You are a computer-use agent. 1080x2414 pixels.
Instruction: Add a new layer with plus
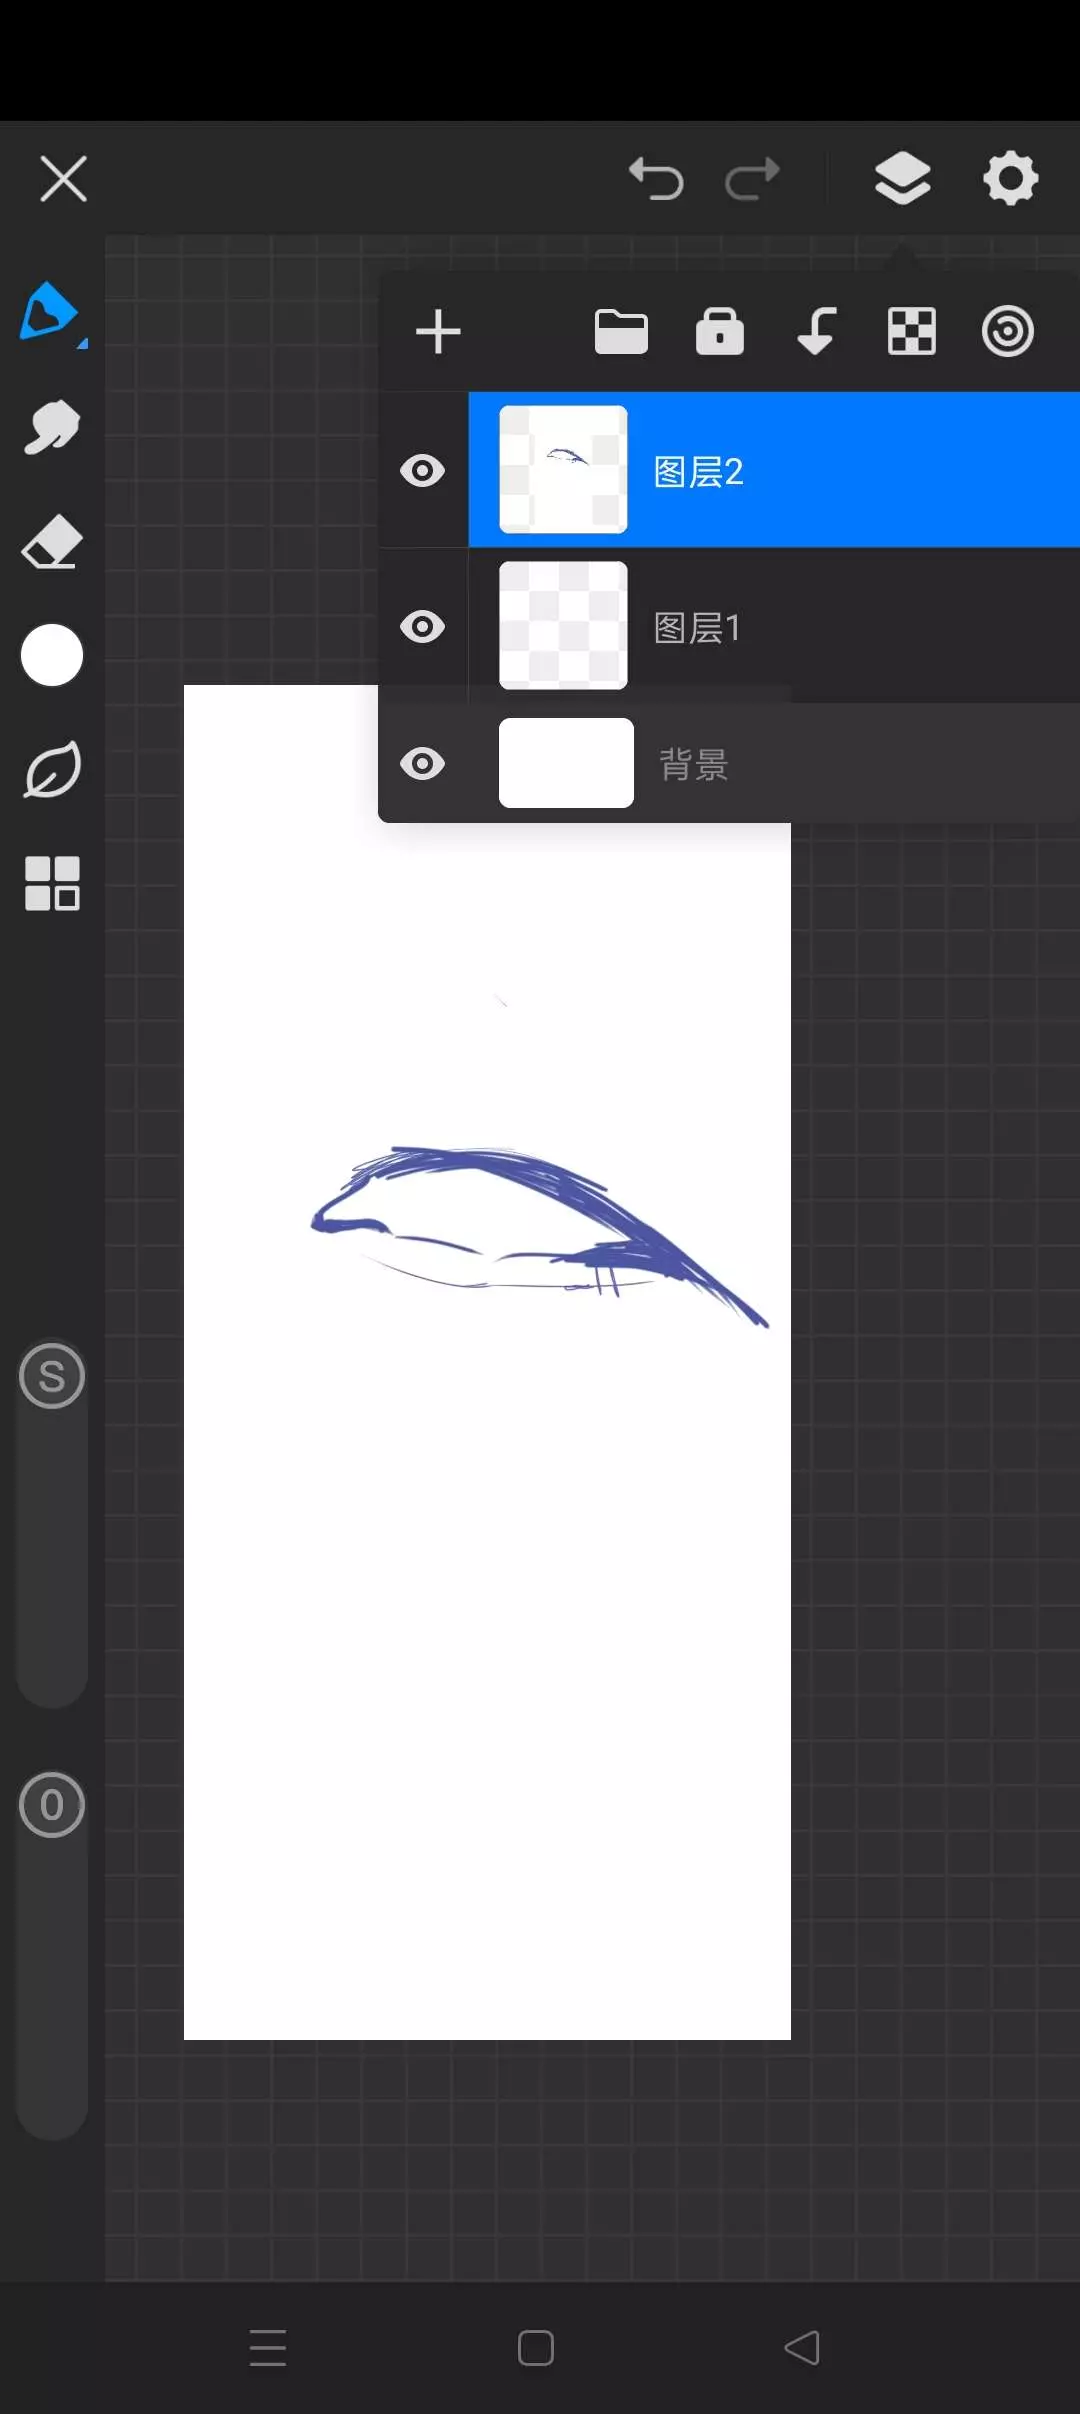pos(438,332)
